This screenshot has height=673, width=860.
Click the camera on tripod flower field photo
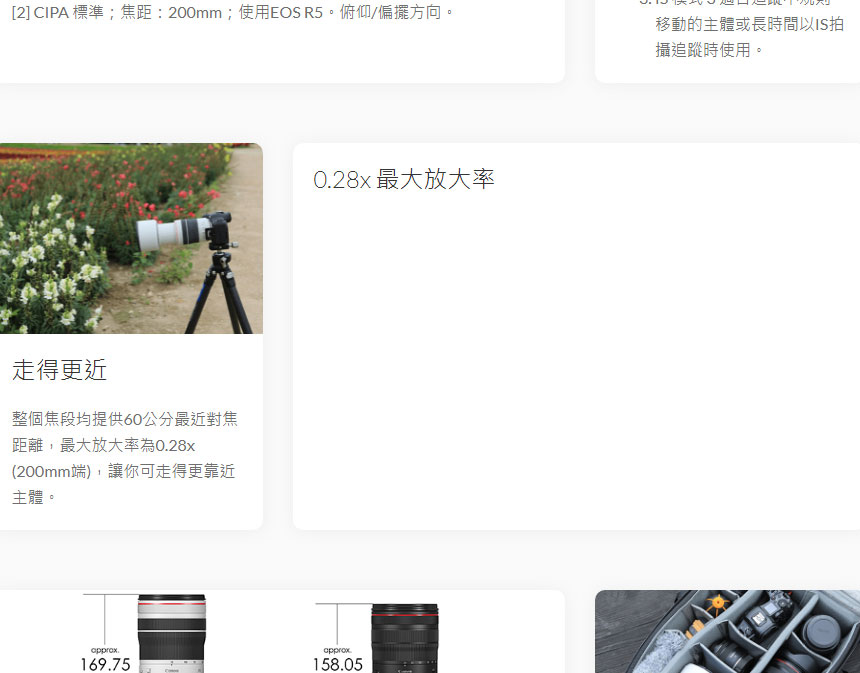pyautogui.click(x=131, y=238)
